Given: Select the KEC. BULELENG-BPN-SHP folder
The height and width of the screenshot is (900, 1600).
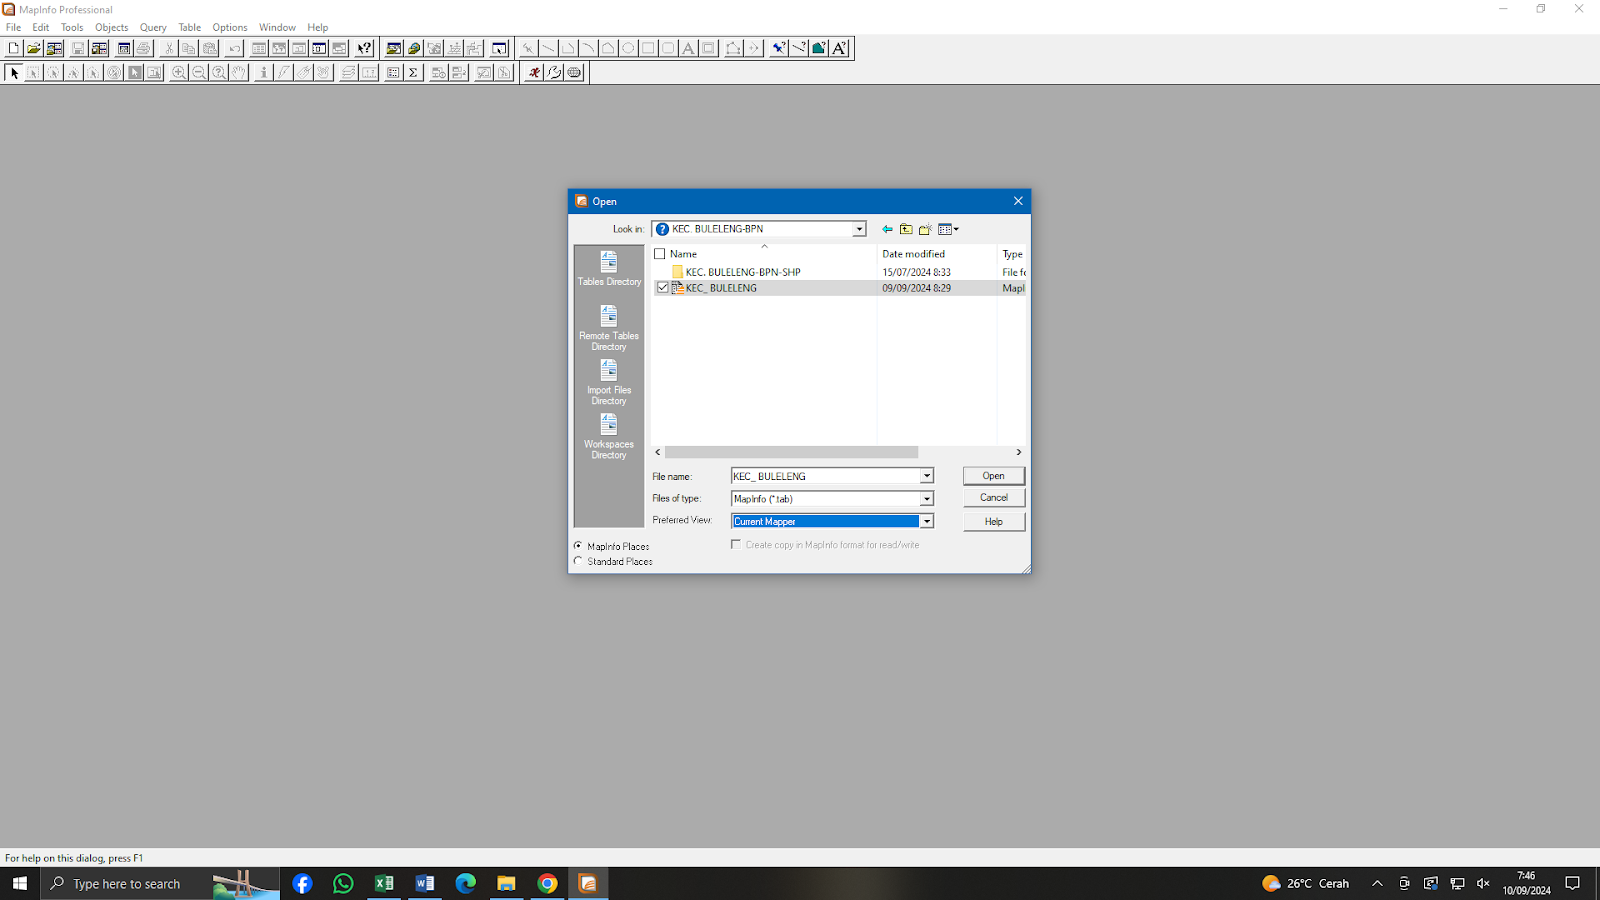Looking at the screenshot, I should click(x=743, y=272).
